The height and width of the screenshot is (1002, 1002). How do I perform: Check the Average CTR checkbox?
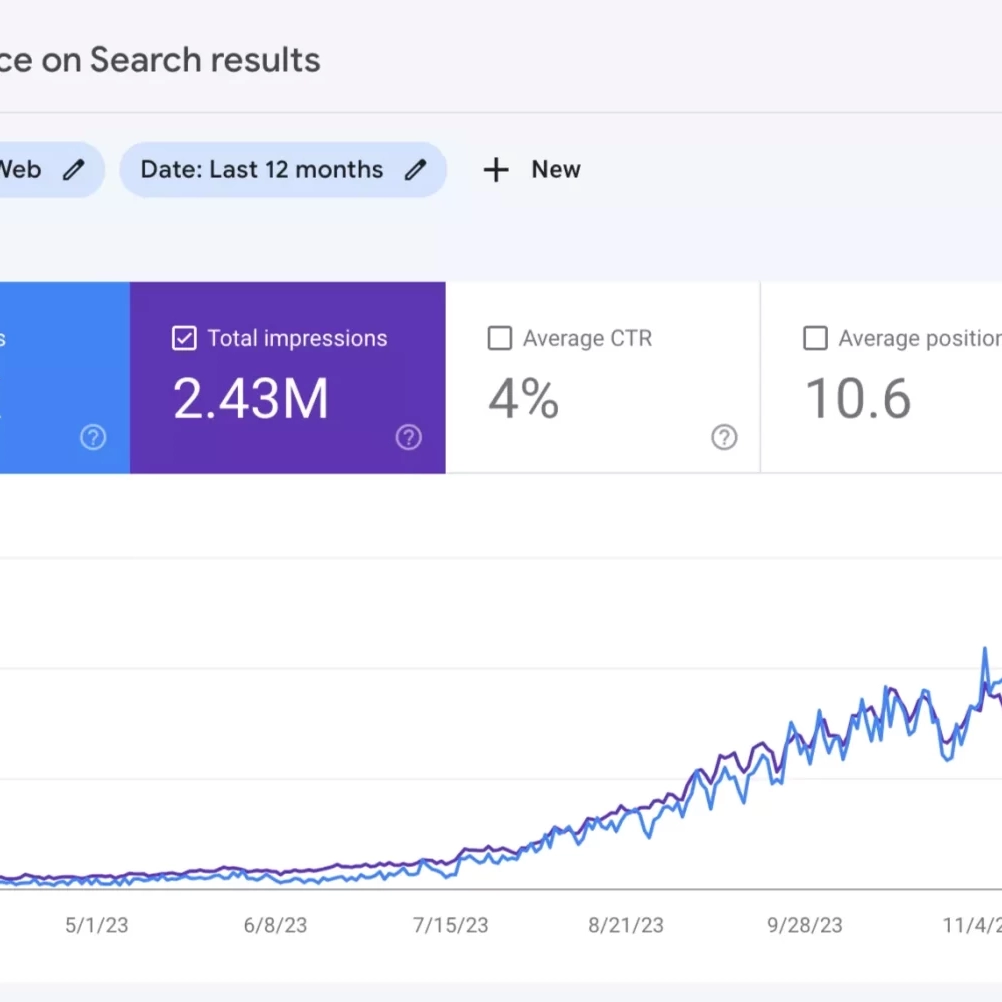click(500, 338)
